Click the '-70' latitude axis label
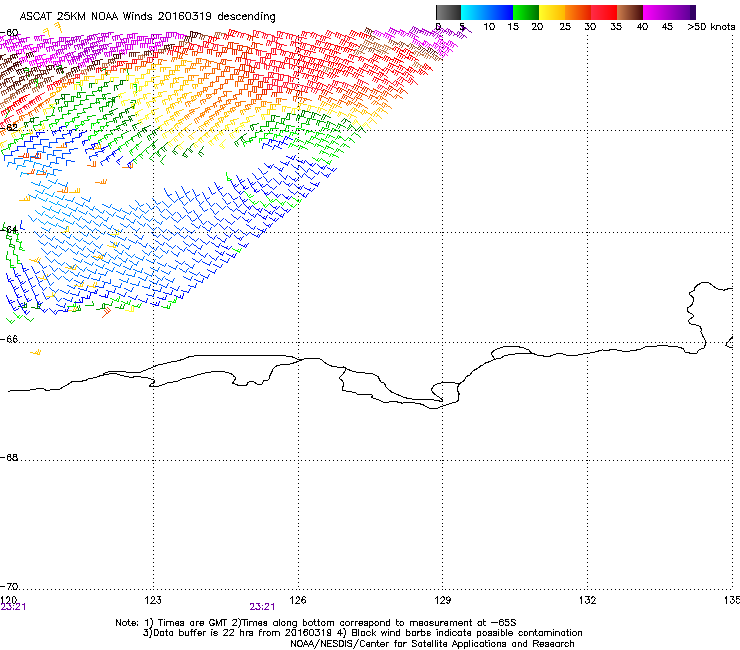Image resolution: width=740 pixels, height=650 pixels. click(x=9, y=586)
